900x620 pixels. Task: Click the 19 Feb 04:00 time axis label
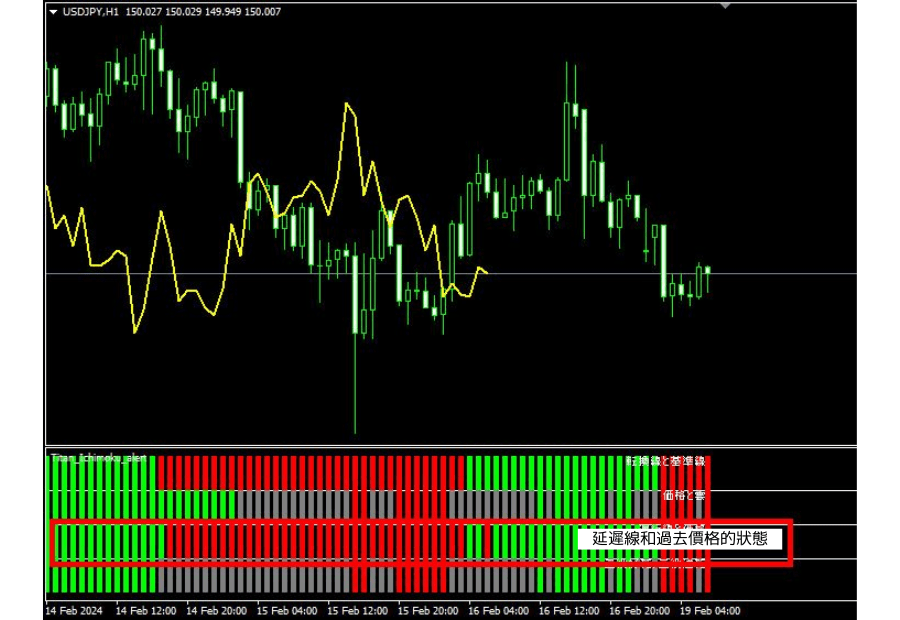point(711,609)
